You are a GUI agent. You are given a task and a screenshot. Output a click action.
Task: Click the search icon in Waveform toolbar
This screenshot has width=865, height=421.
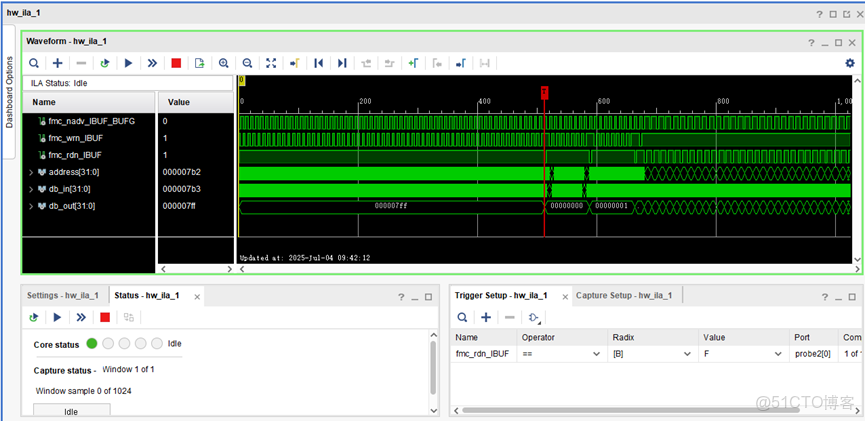pos(34,63)
